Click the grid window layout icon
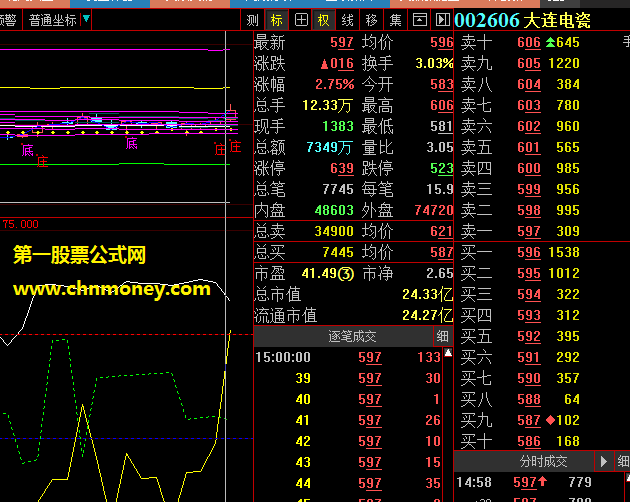 tap(301, 20)
